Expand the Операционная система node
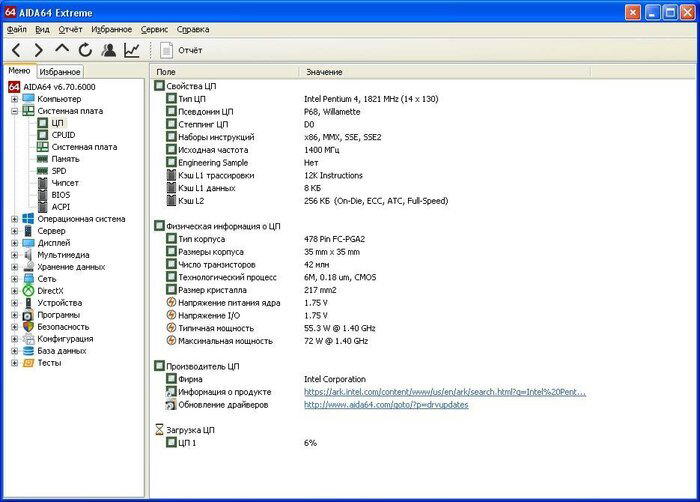Viewport: 700px width, 502px height. (14, 219)
